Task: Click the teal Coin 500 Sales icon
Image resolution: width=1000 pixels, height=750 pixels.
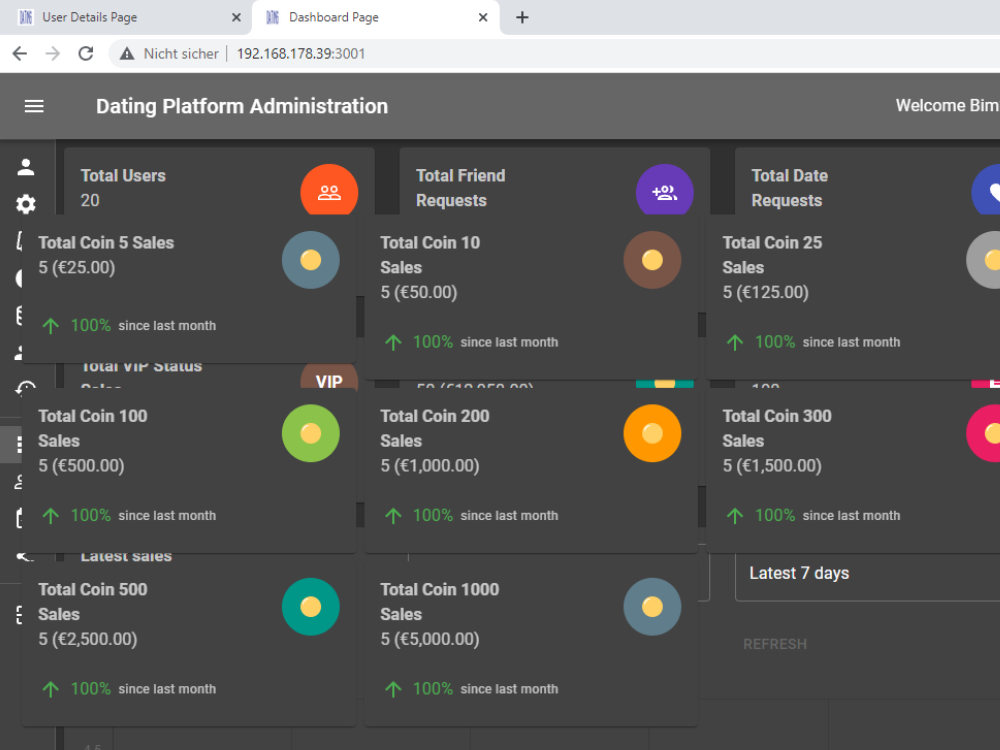Action: point(311,607)
